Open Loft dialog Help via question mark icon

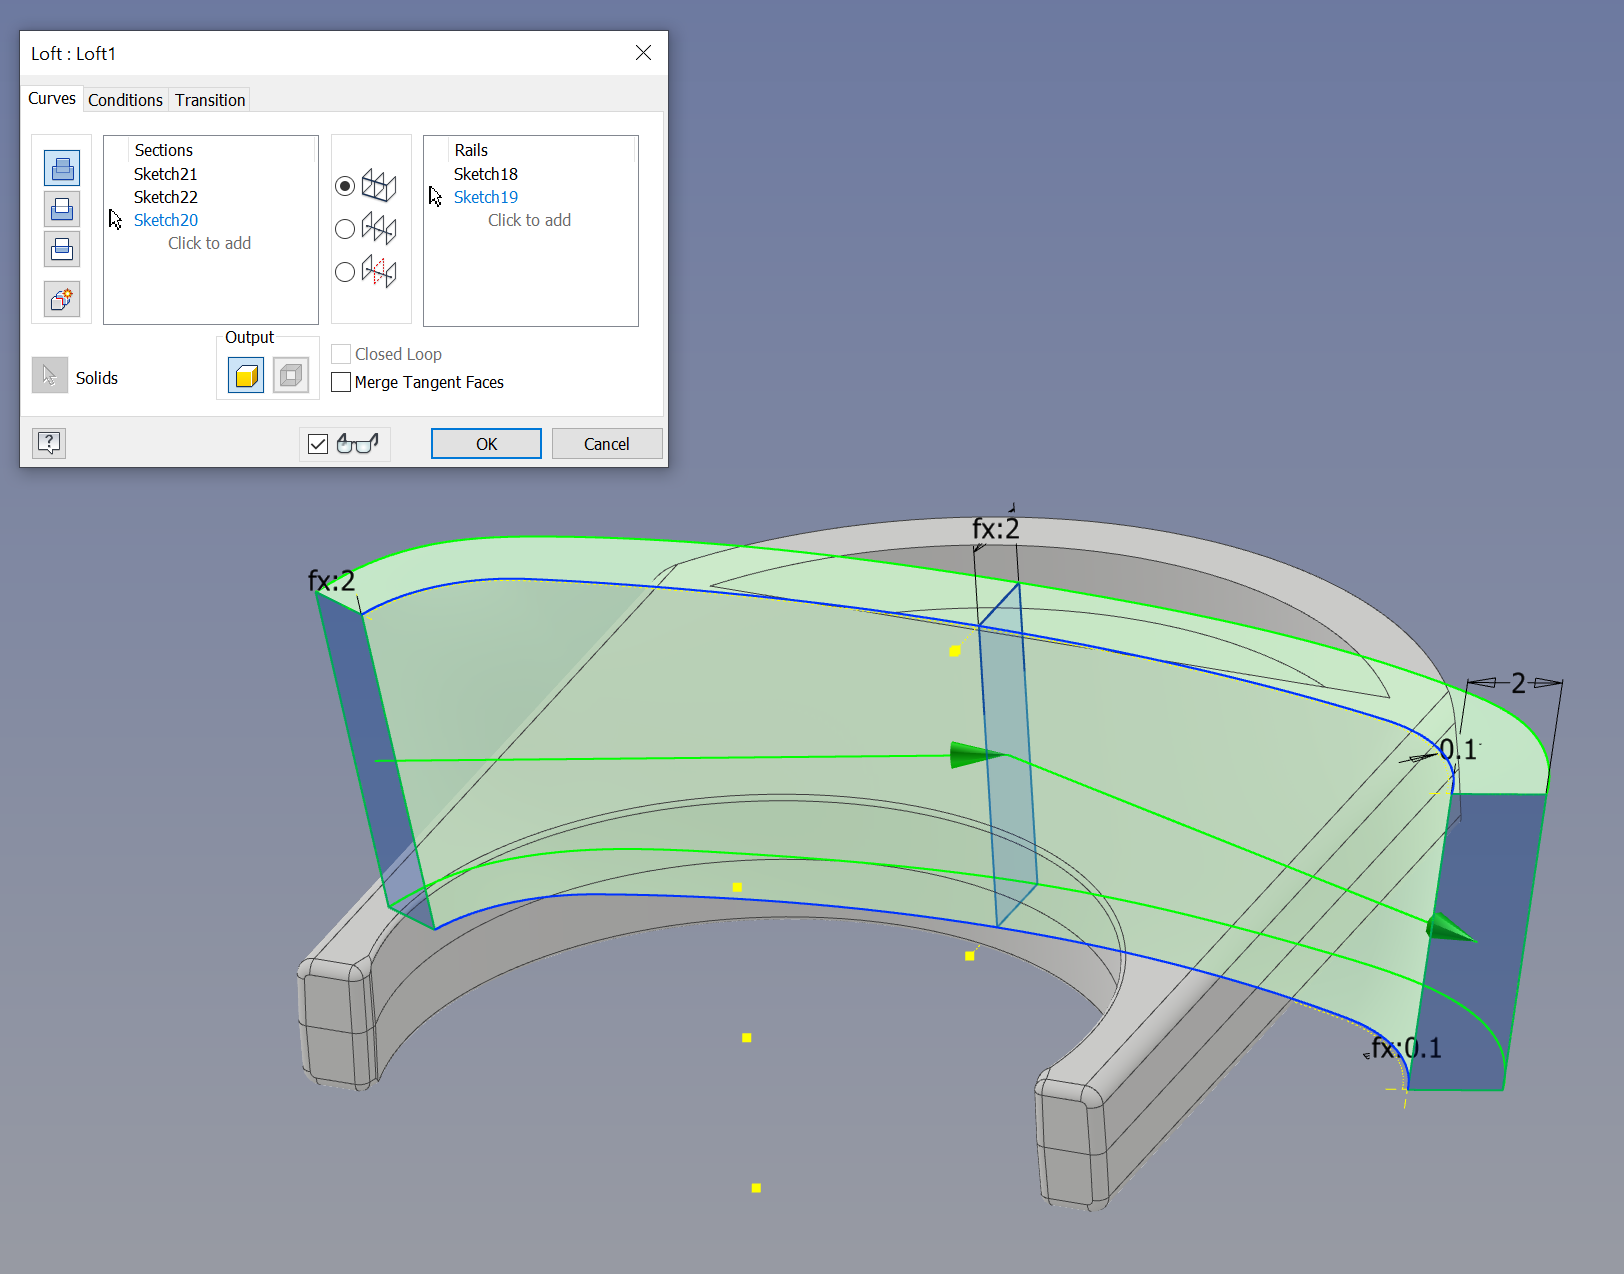click(49, 443)
